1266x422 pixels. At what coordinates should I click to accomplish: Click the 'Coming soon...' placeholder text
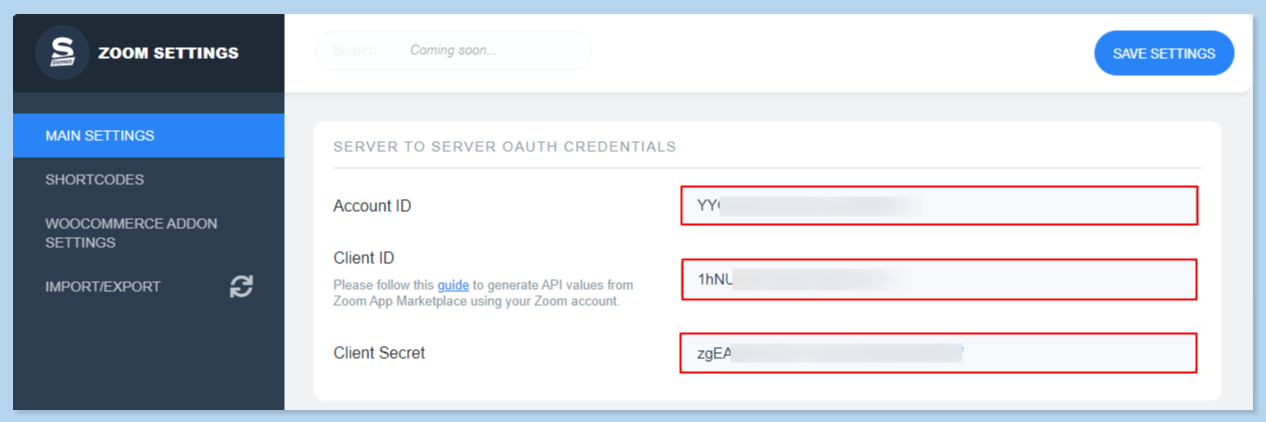click(453, 51)
